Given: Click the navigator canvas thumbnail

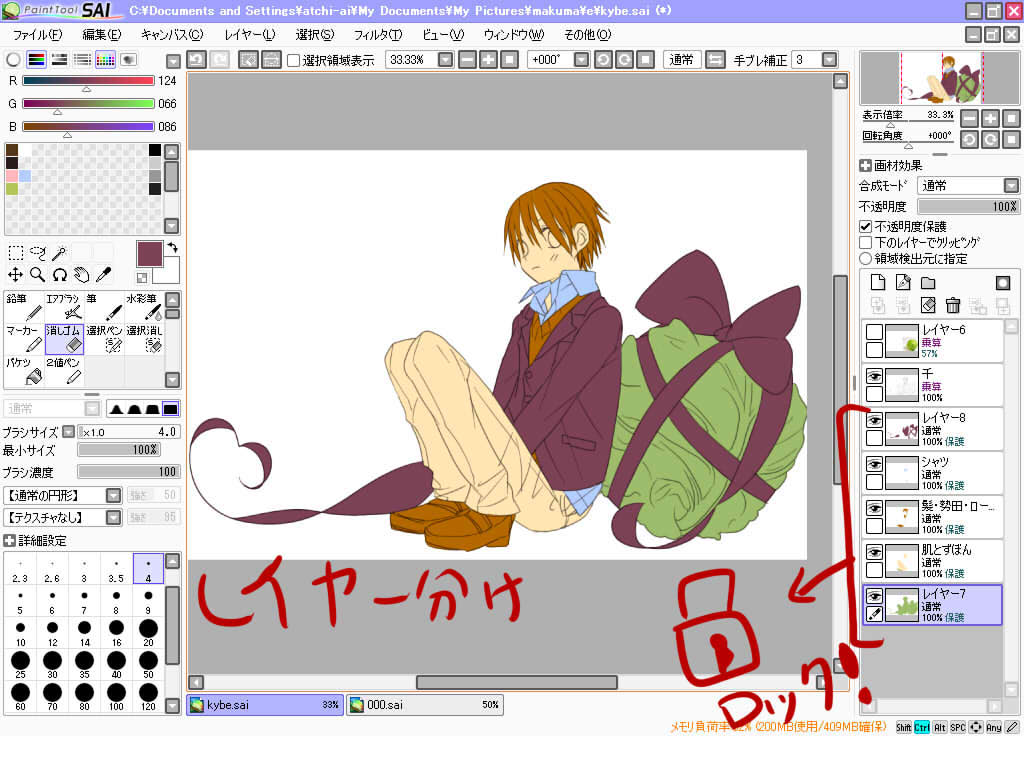Looking at the screenshot, I should [939, 78].
